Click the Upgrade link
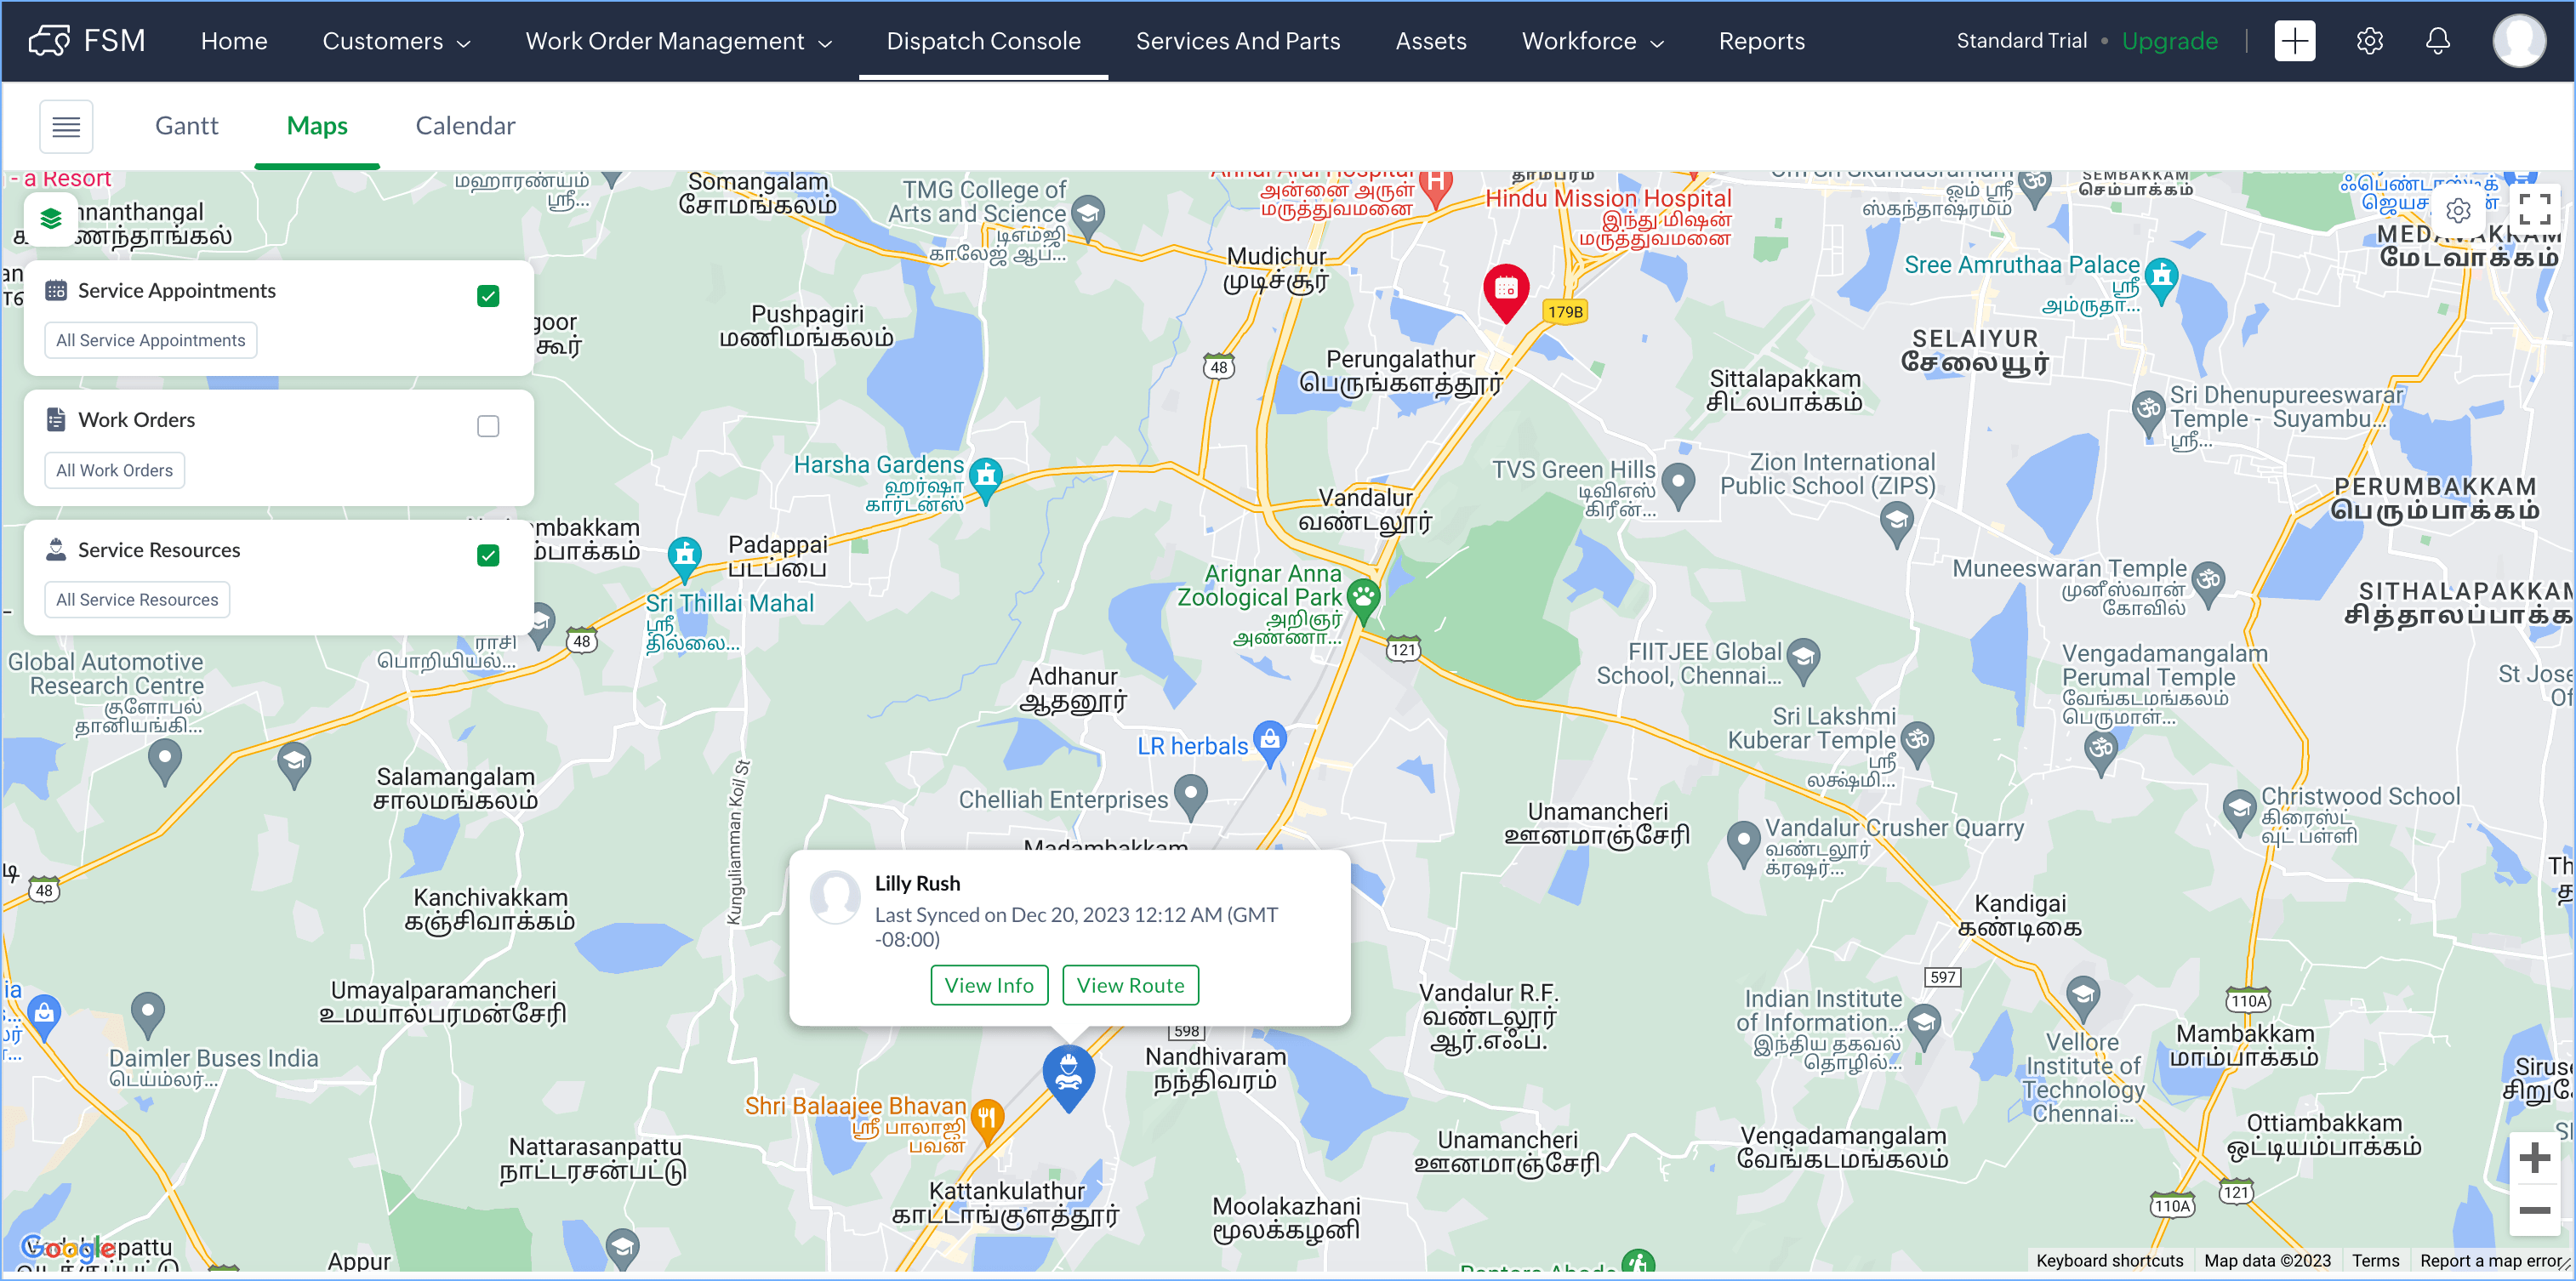The image size is (2576, 1281). point(2169,41)
